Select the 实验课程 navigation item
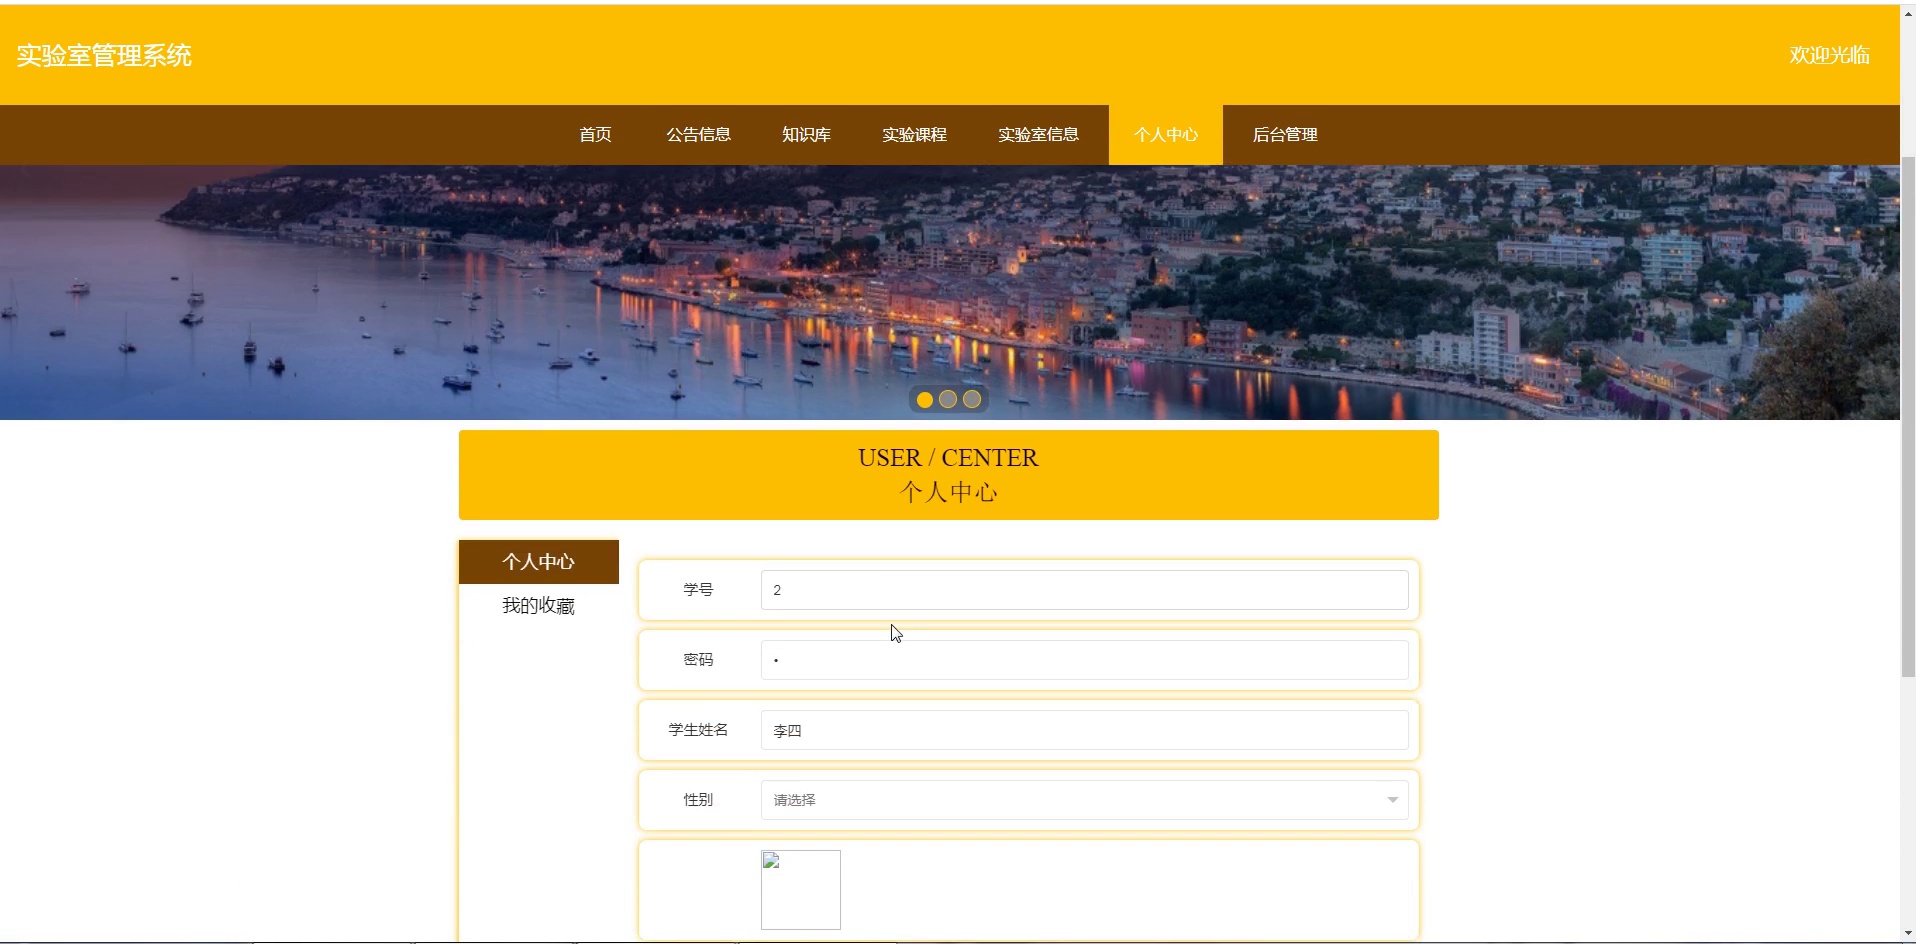The image size is (1916, 944). [x=914, y=134]
